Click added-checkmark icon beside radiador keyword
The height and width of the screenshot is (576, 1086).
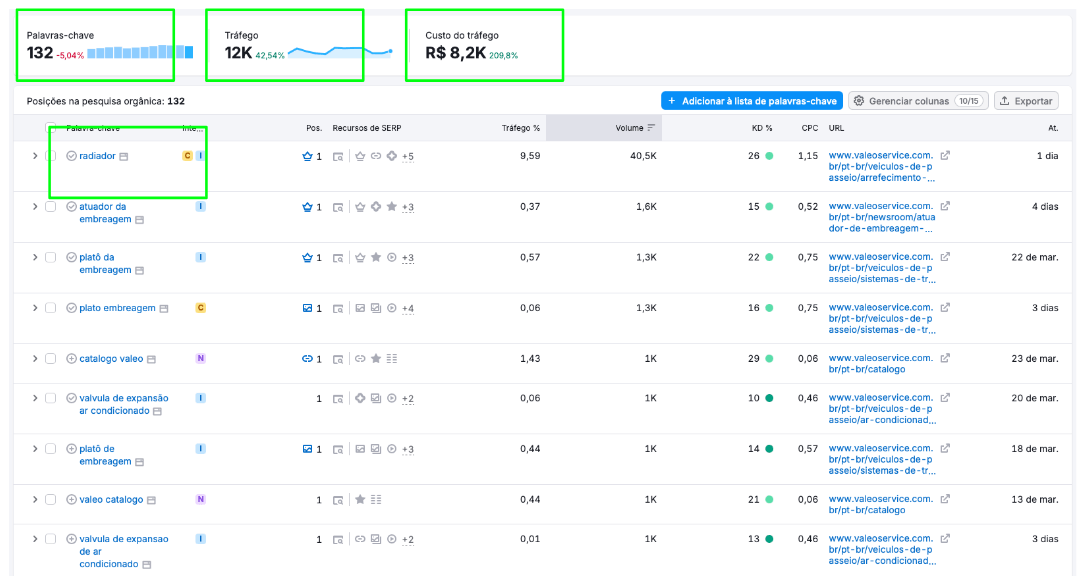pos(71,156)
